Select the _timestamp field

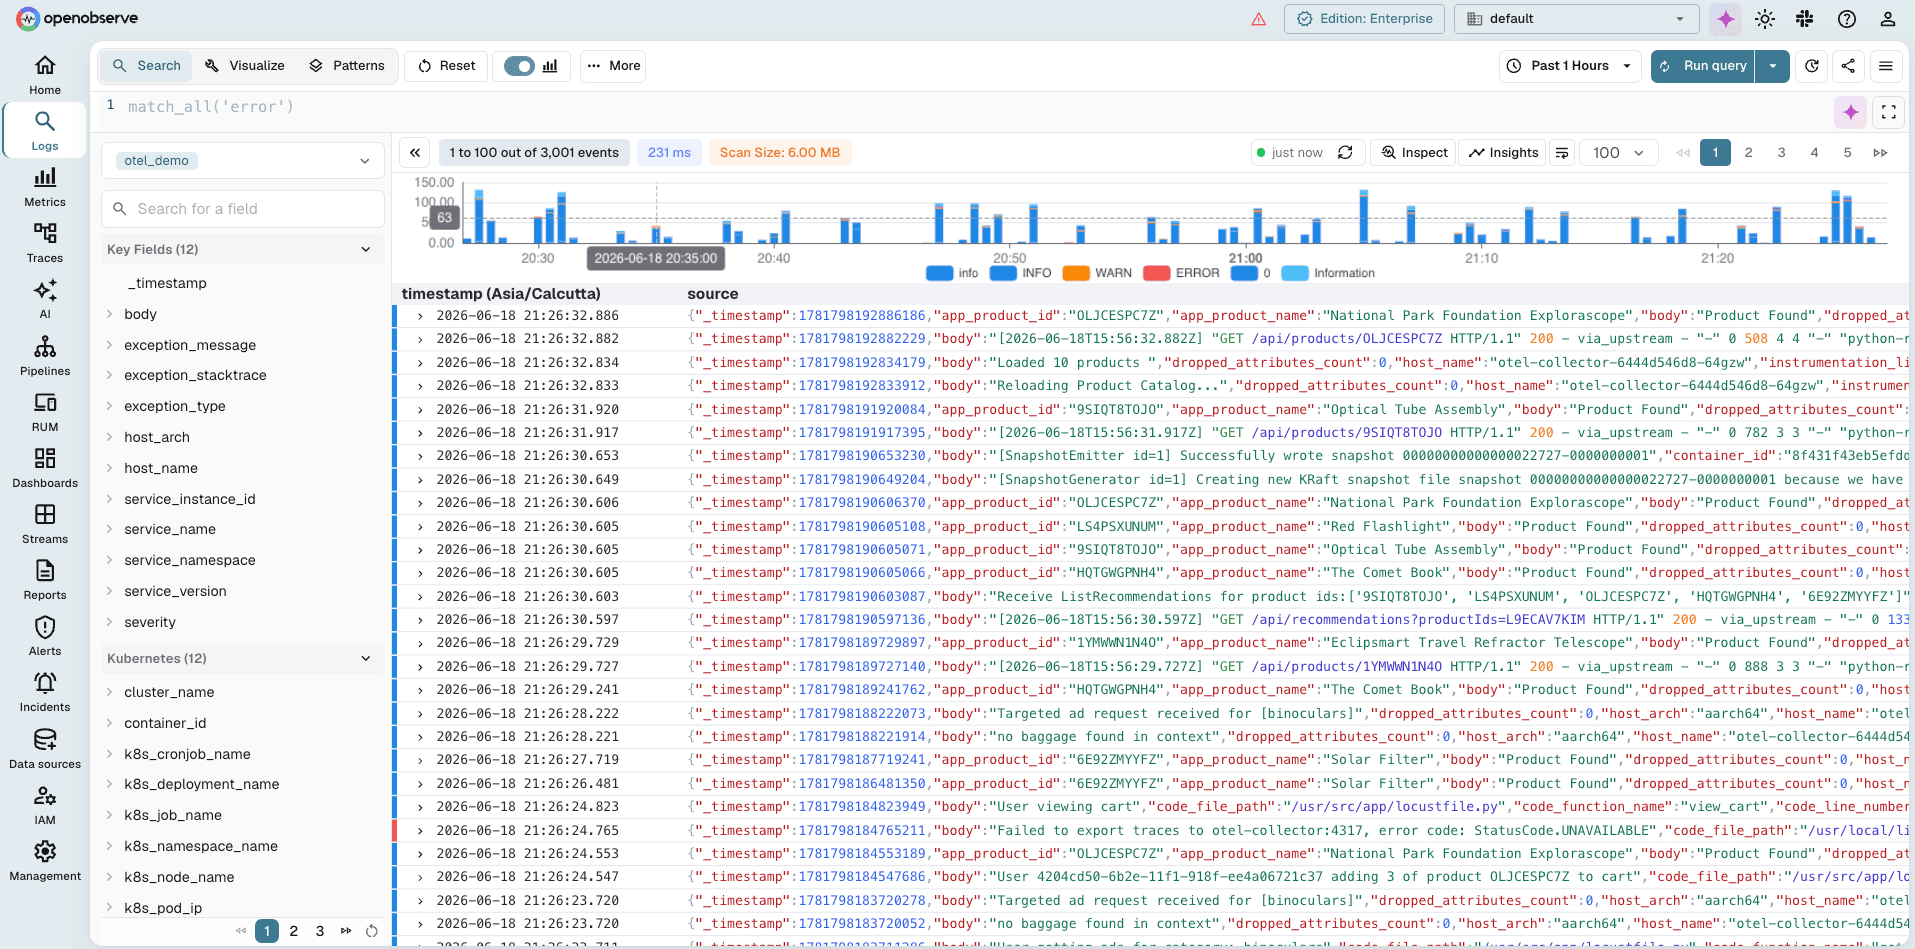click(x=166, y=283)
